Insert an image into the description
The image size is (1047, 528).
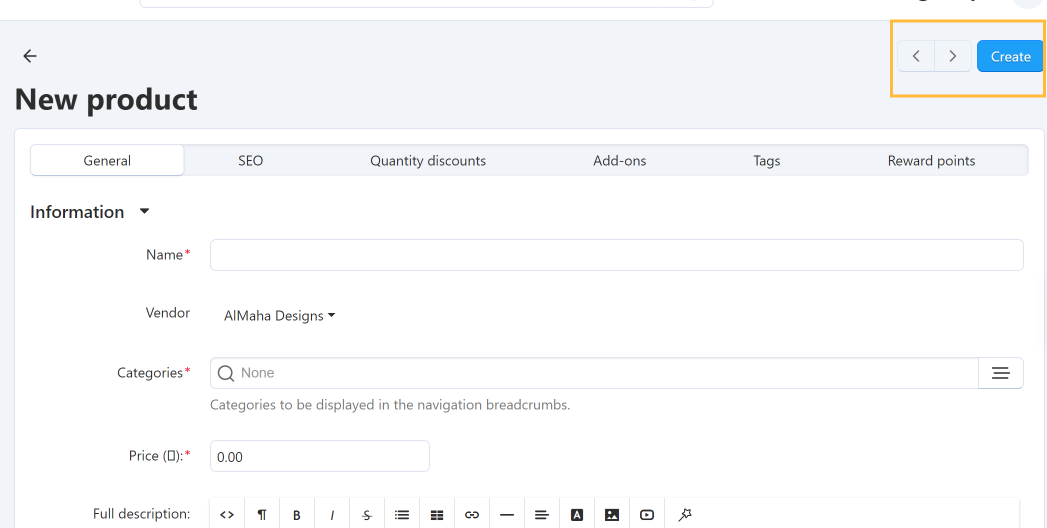point(612,515)
